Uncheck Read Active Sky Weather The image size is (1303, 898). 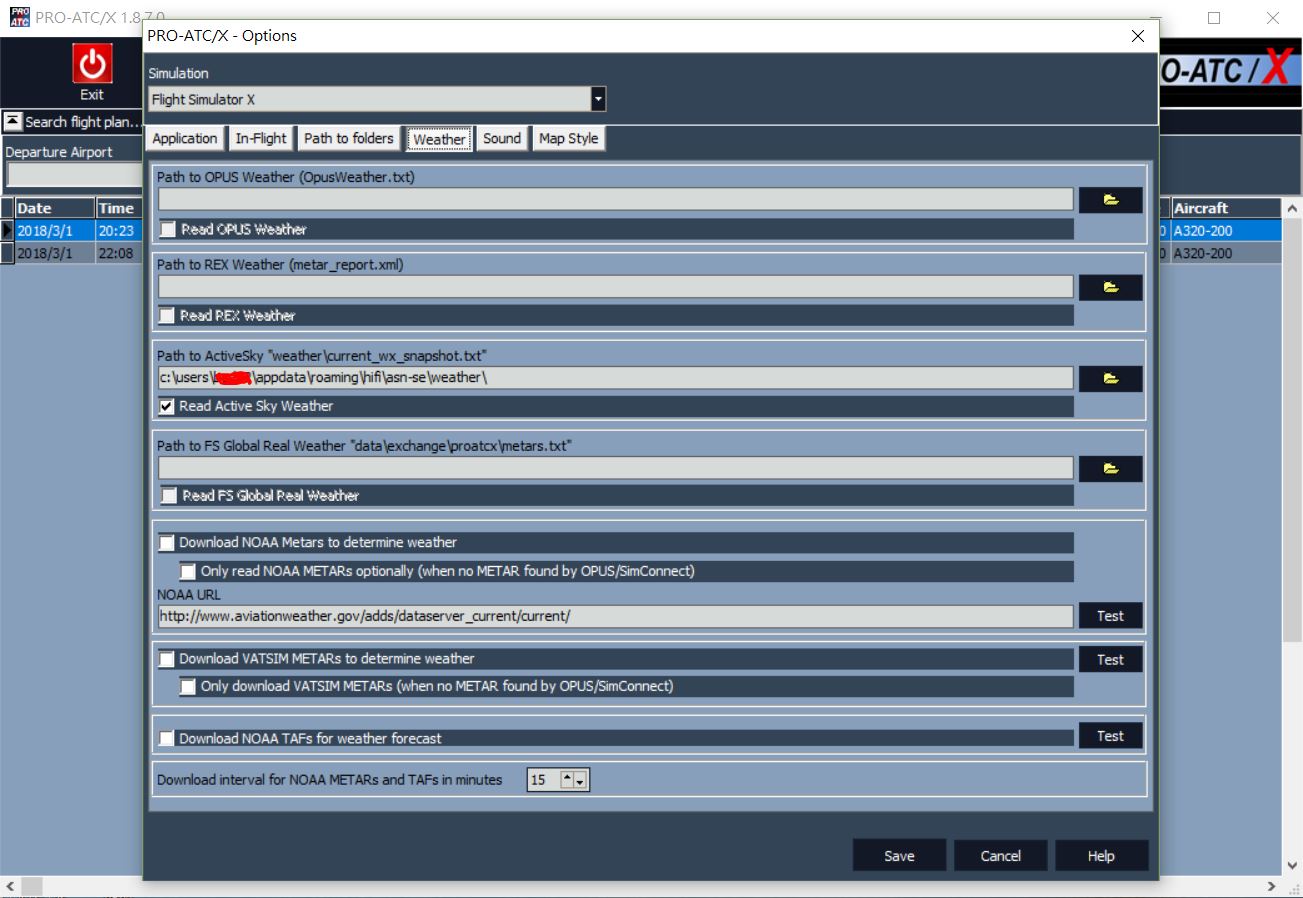pyautogui.click(x=168, y=407)
